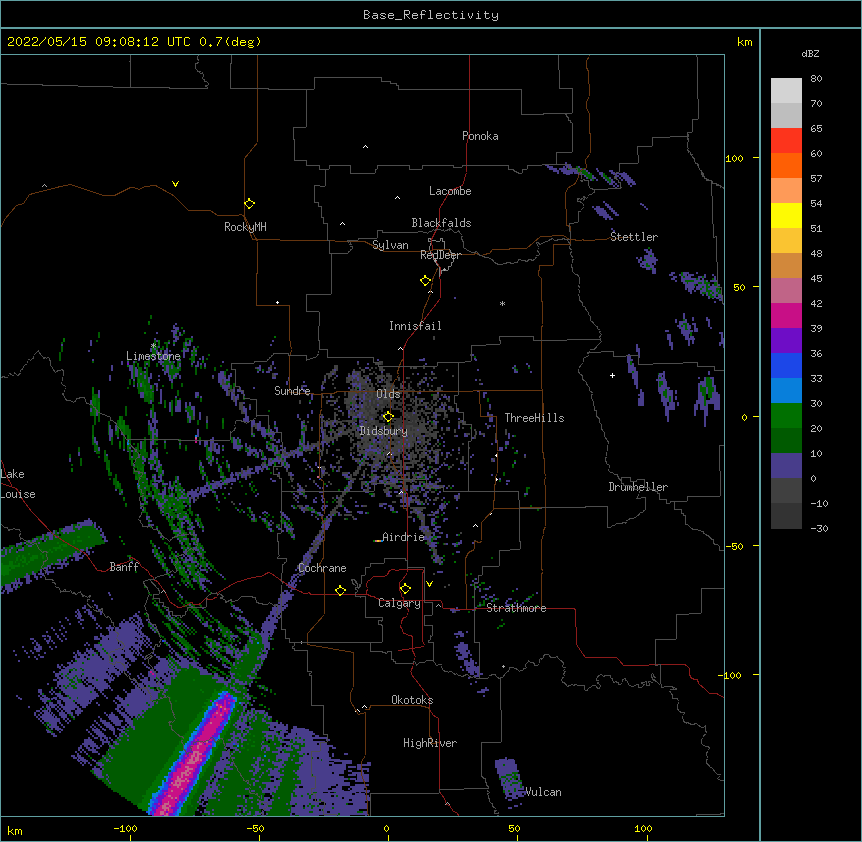Image resolution: width=862 pixels, height=842 pixels.
Task: Click the Innisfail town label
Action: click(x=415, y=326)
